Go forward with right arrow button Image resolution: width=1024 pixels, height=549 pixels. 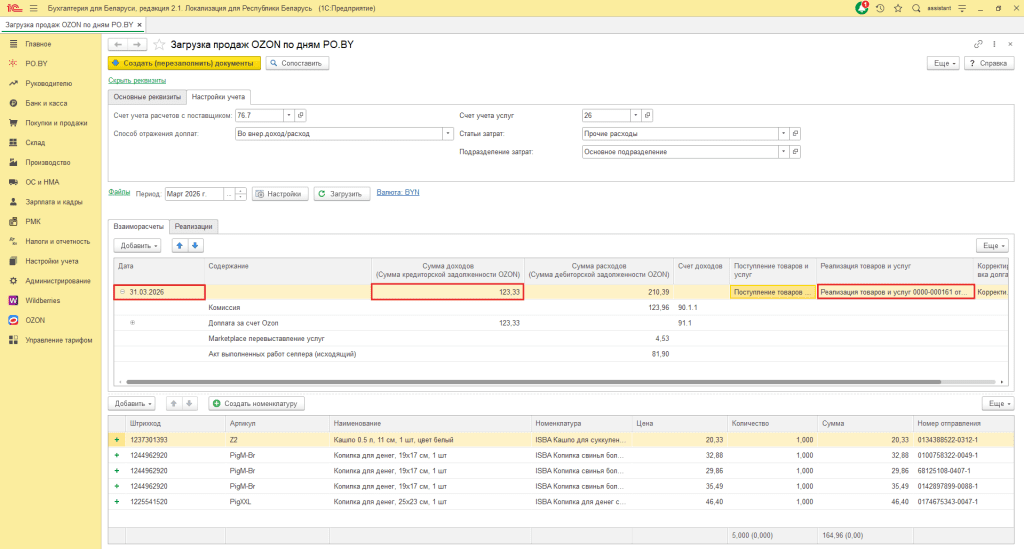pyautogui.click(x=137, y=44)
